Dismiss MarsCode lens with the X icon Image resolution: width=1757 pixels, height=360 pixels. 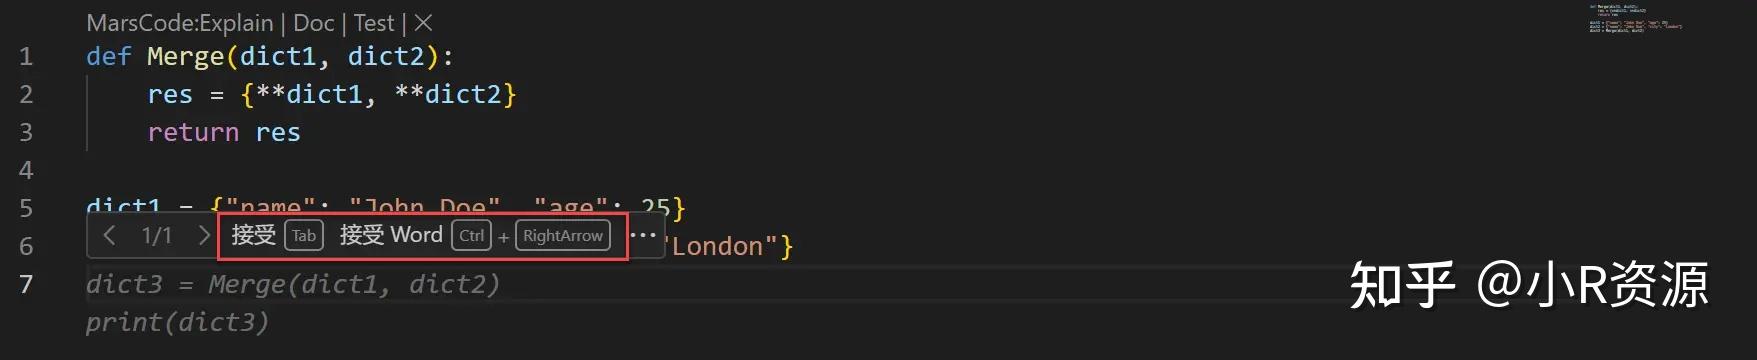pos(423,23)
